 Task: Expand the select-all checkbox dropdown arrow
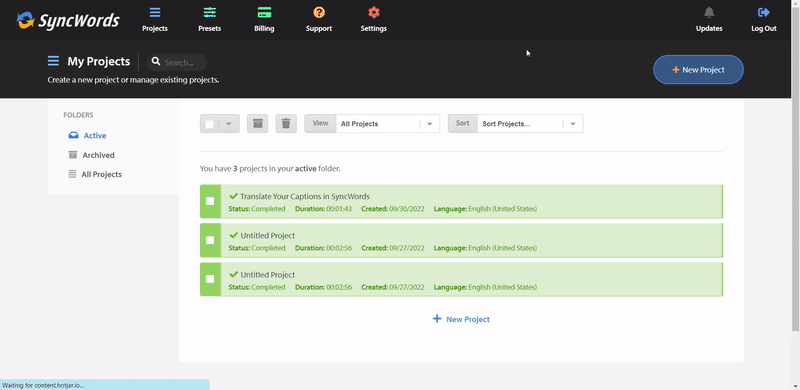[x=229, y=124]
